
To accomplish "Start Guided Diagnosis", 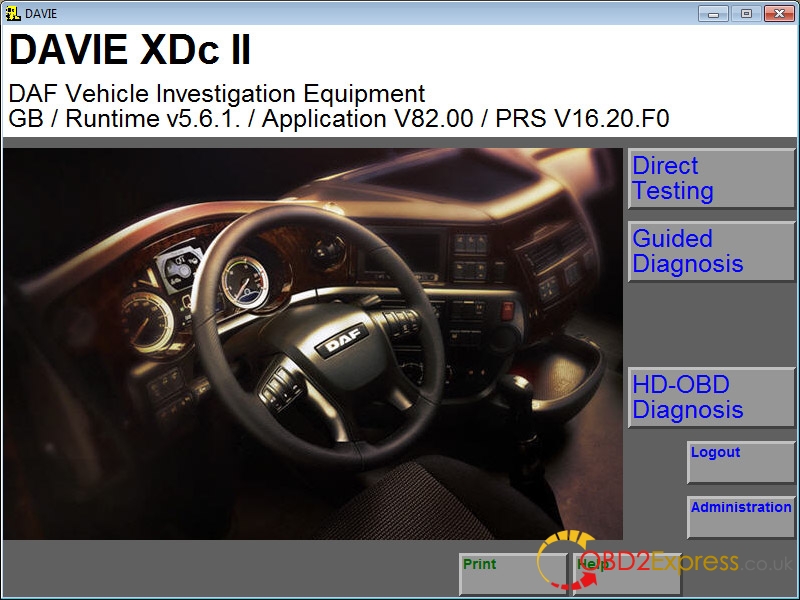I will (x=711, y=252).
